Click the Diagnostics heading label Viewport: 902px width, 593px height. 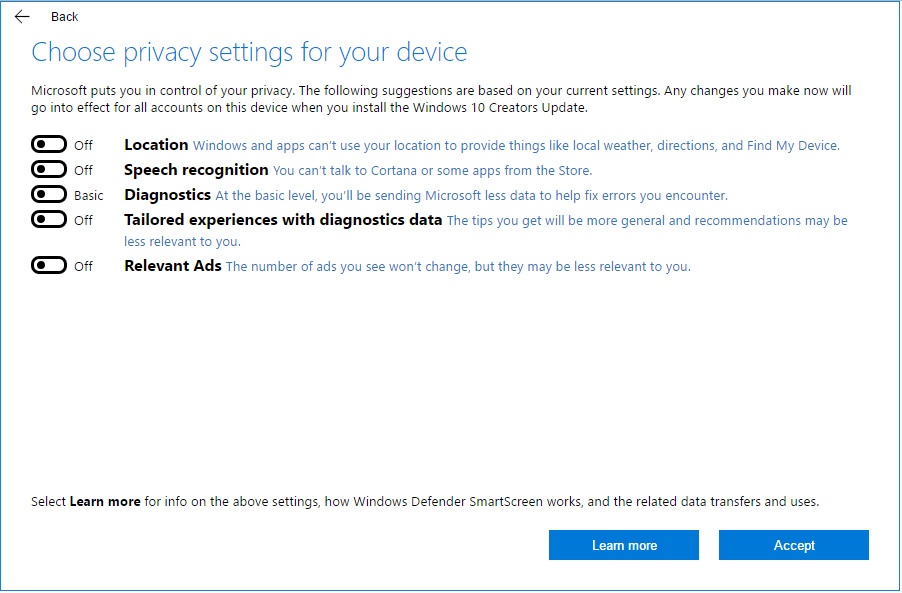166,194
